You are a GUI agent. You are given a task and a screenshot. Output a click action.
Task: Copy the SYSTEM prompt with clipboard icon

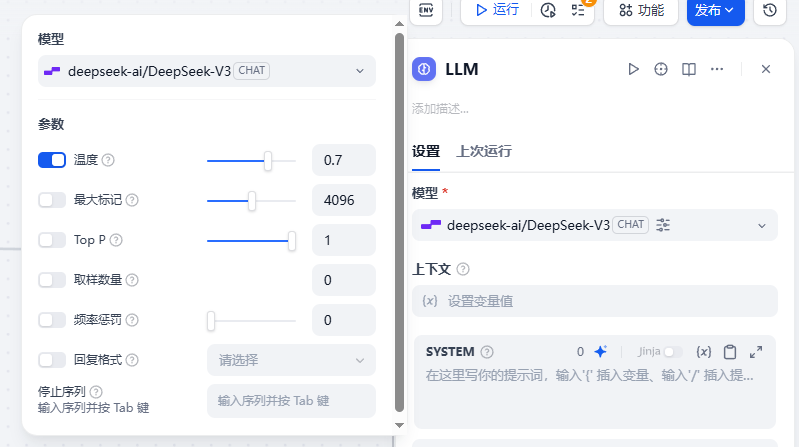tap(730, 352)
